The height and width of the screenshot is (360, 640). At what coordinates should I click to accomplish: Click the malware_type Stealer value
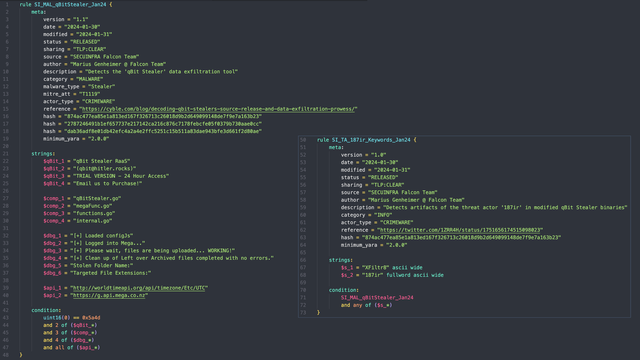tap(102, 87)
